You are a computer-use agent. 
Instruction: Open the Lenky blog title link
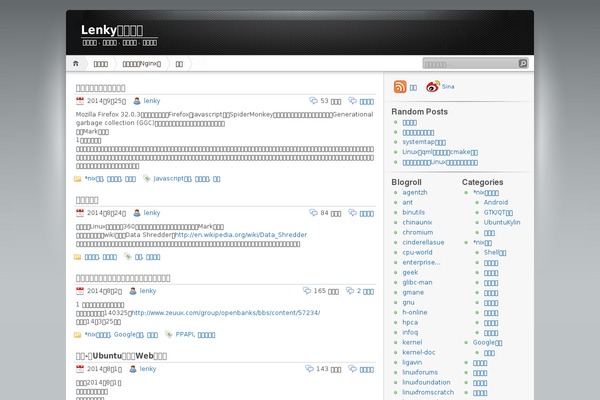click(x=112, y=30)
